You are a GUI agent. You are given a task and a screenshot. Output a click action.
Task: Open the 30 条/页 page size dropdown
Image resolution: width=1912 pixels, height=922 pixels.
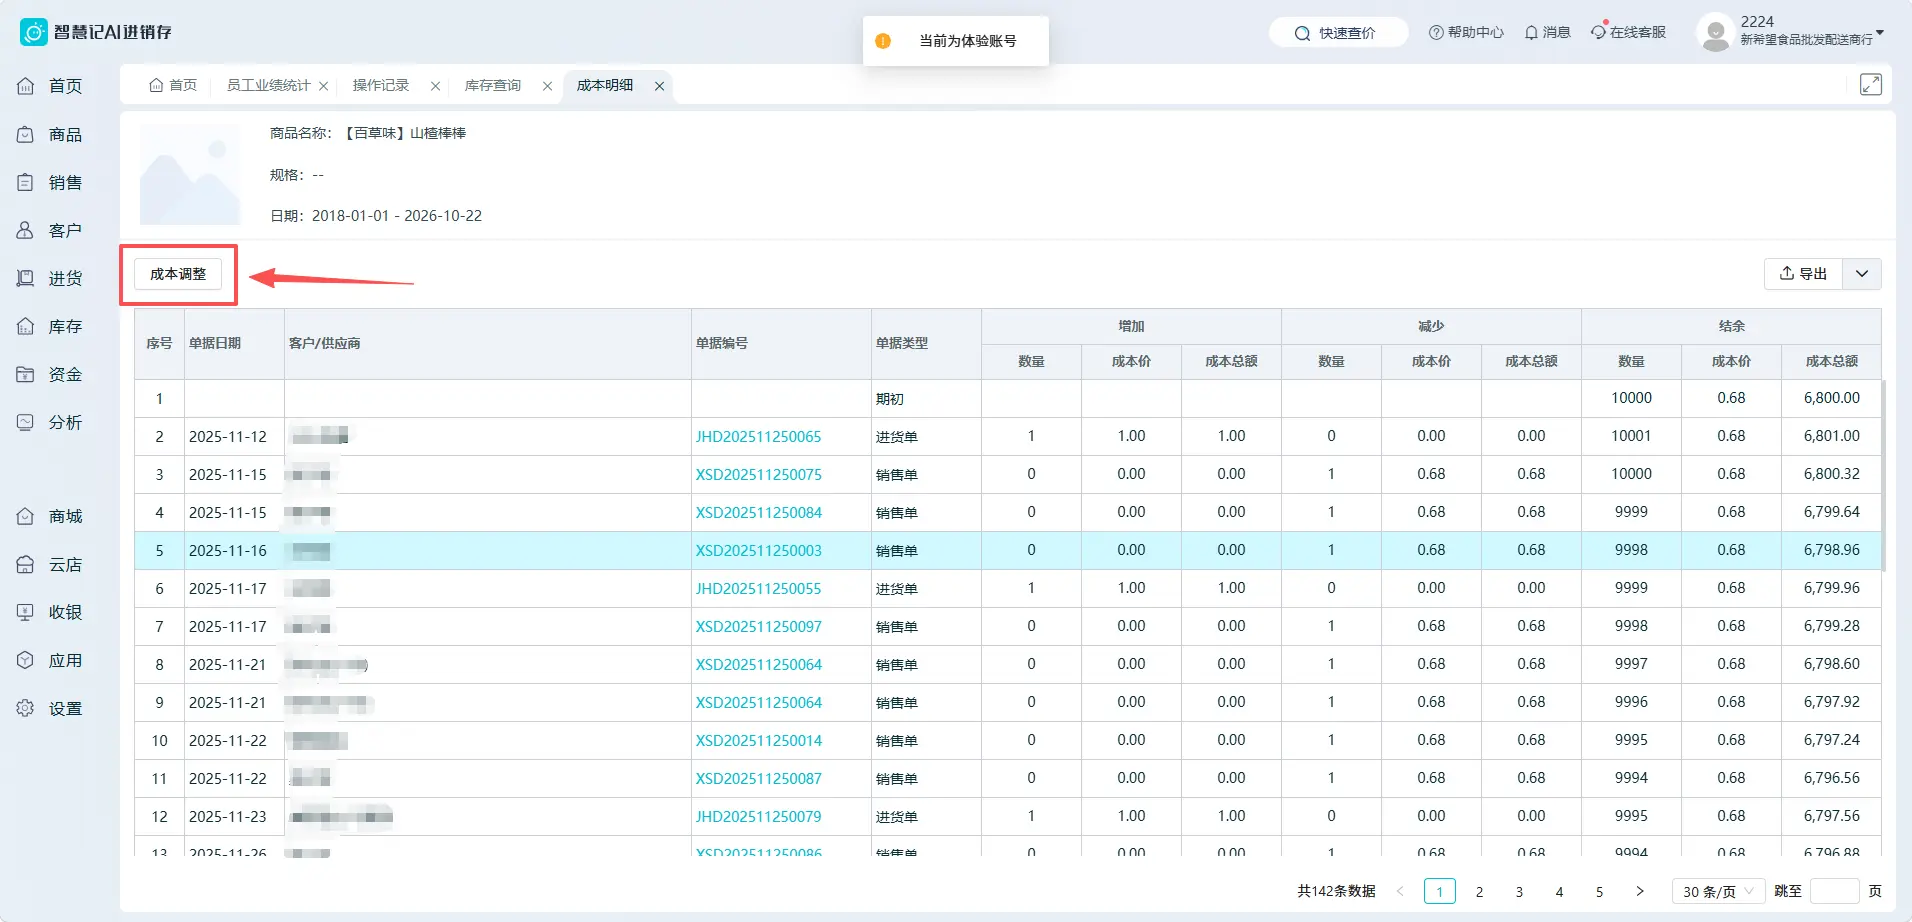[1717, 891]
